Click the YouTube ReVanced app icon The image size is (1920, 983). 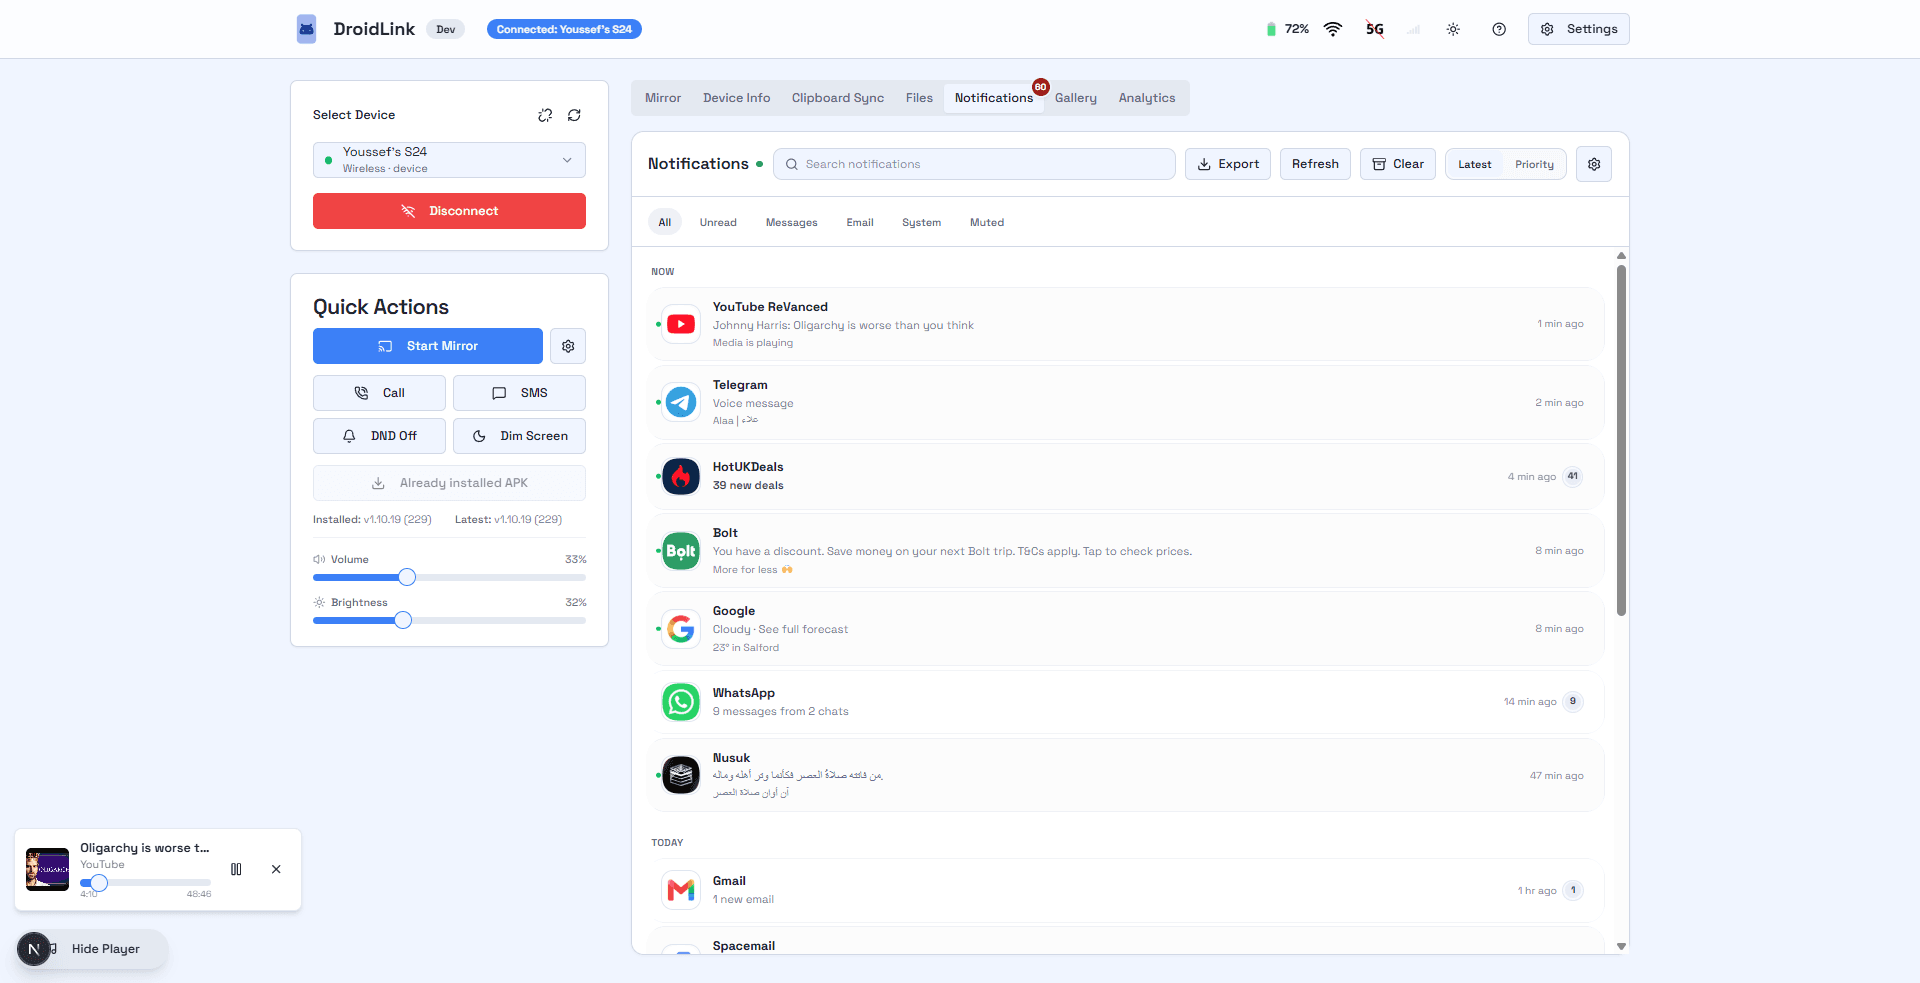[681, 324]
